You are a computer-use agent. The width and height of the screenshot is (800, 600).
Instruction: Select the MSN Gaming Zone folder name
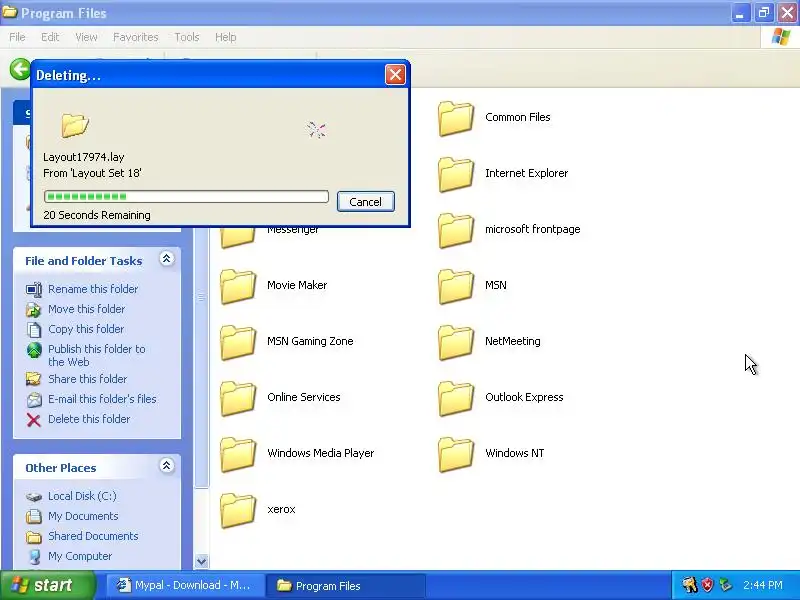click(310, 341)
